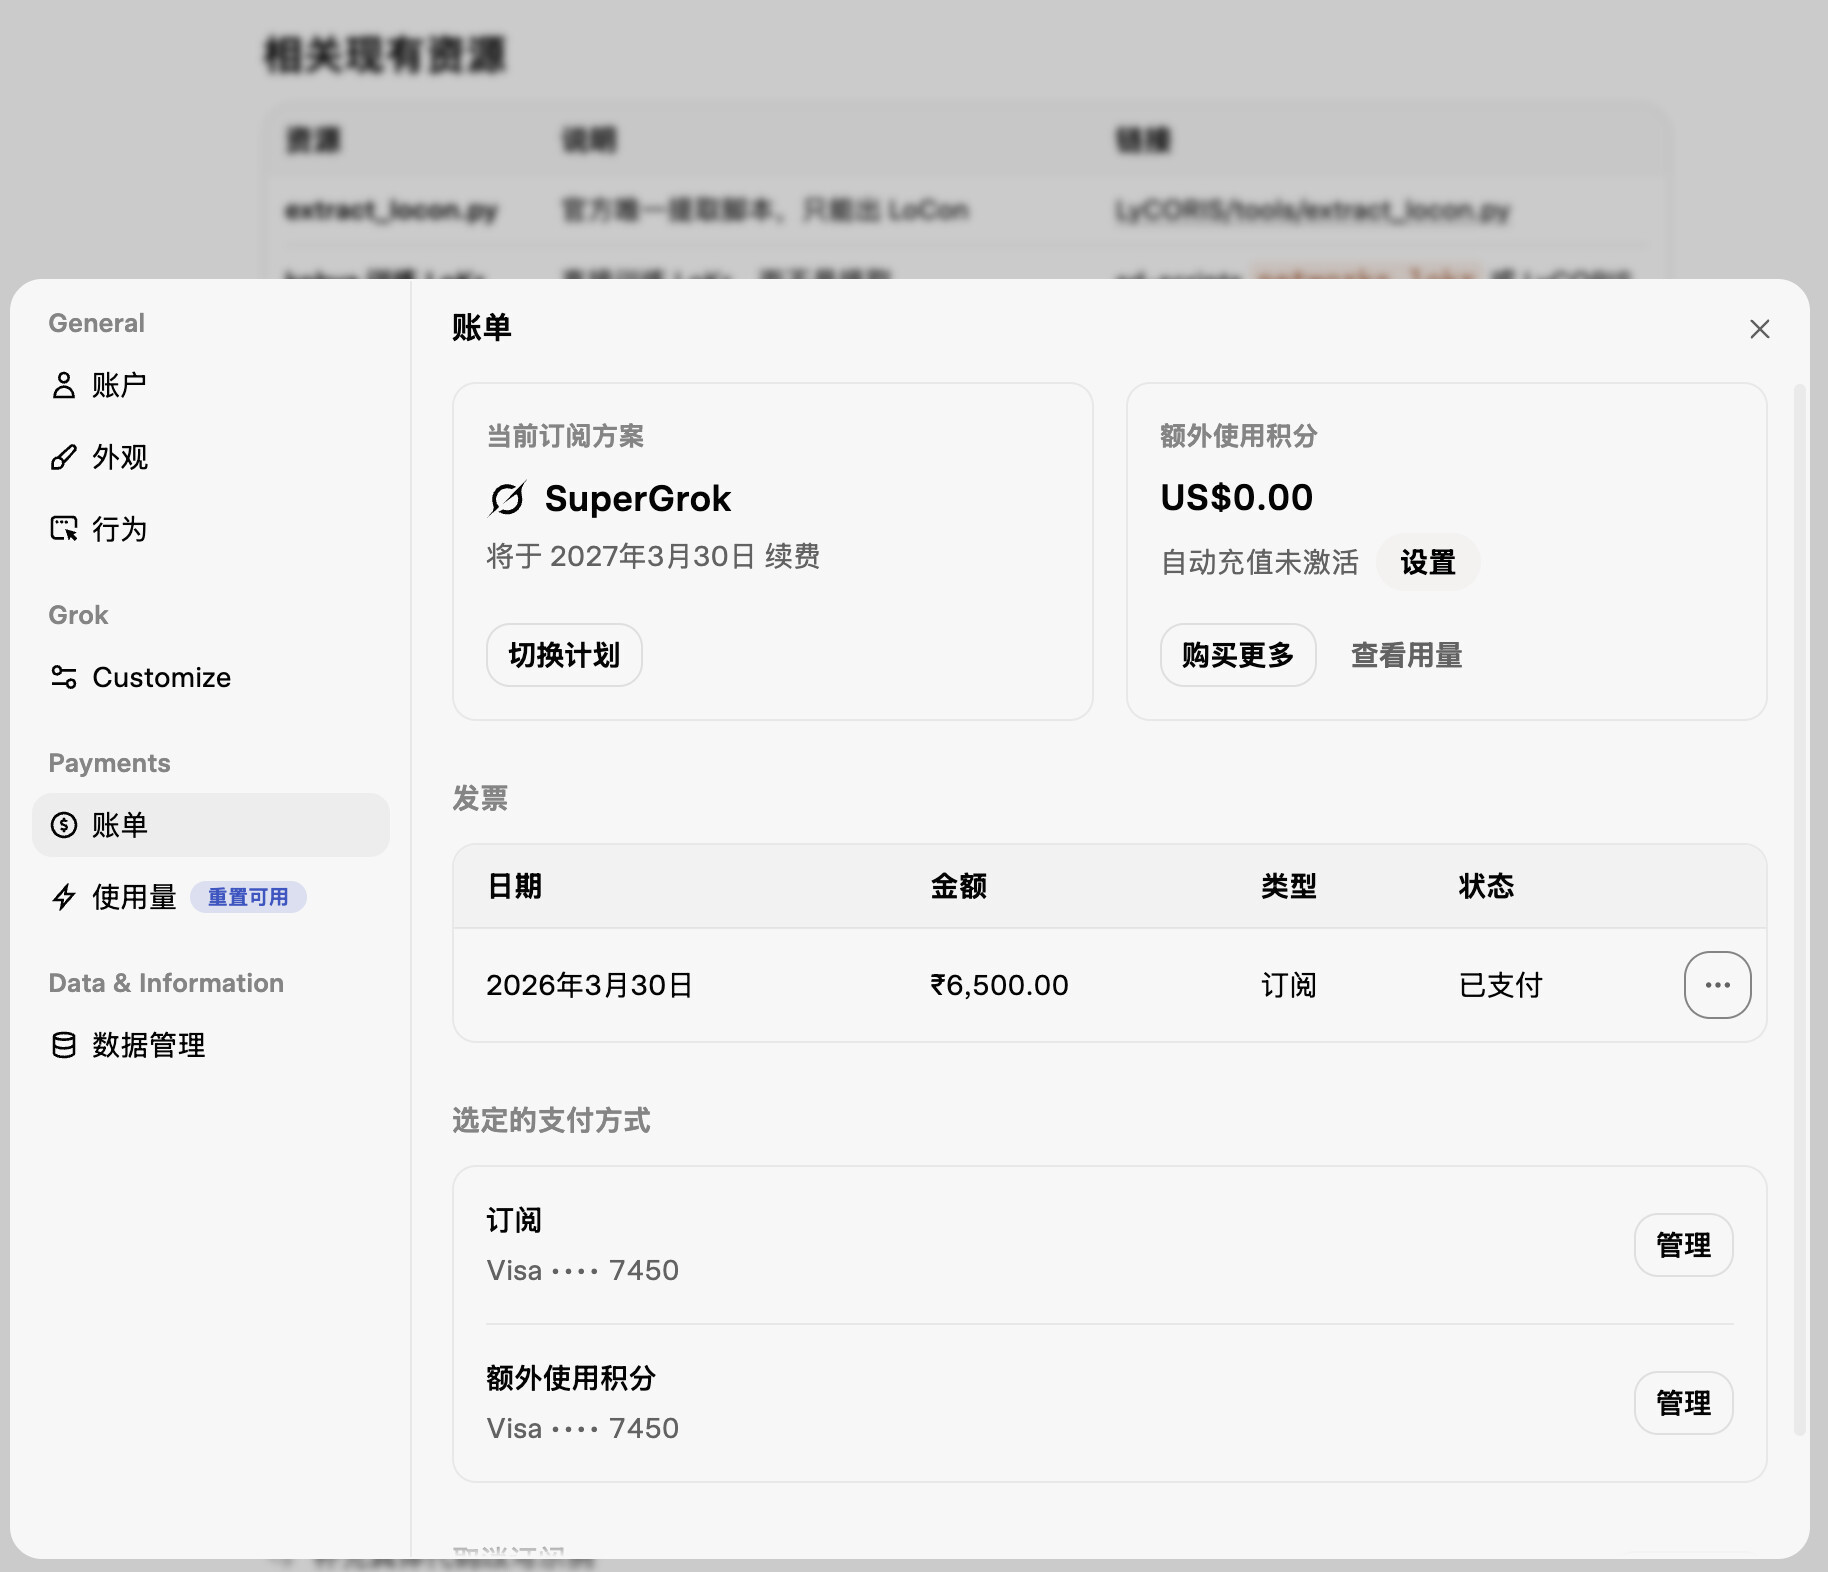This screenshot has width=1828, height=1572.
Task: Click the 已支付 status cell
Action: click(x=1501, y=985)
